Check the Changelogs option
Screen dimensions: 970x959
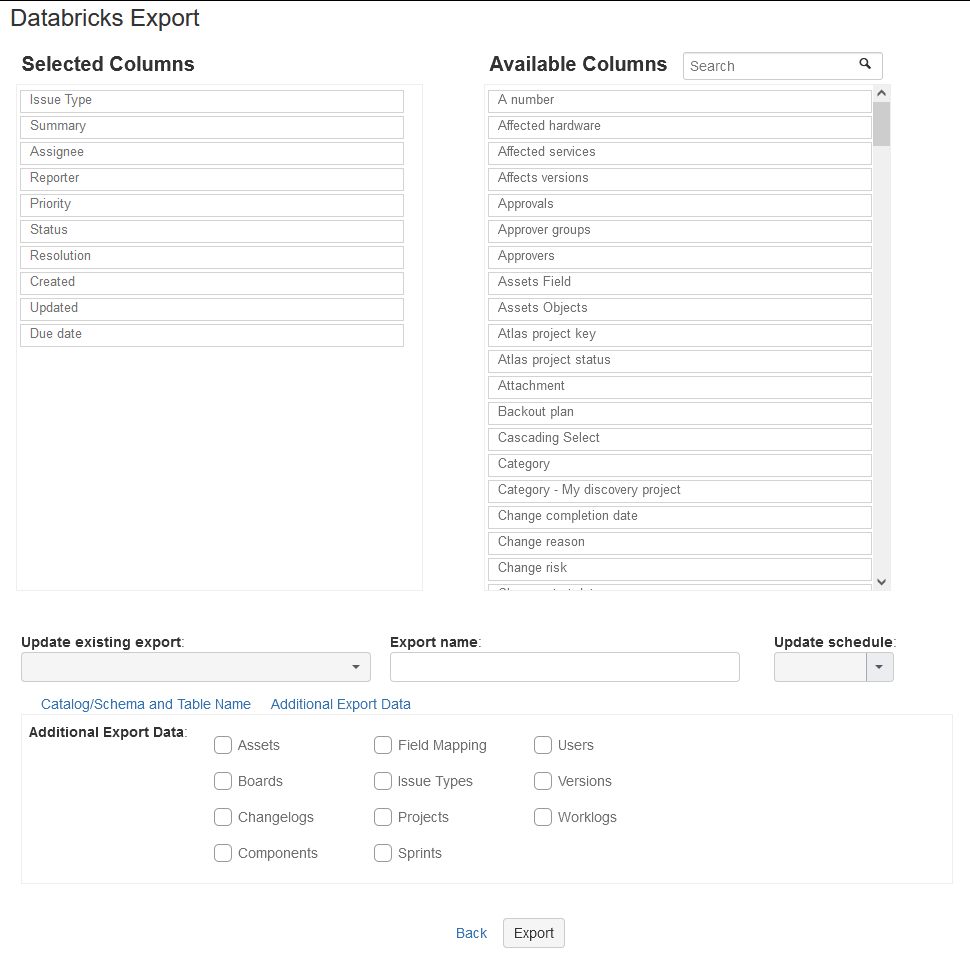(223, 817)
